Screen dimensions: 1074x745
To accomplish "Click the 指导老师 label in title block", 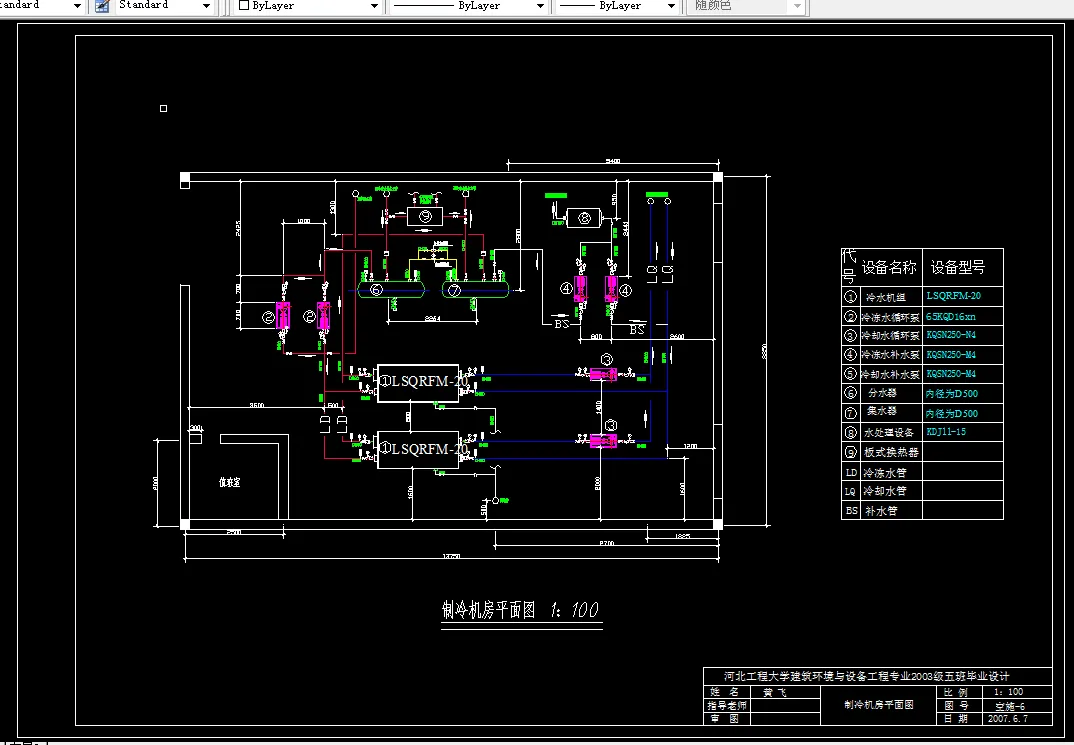I will click(727, 705).
